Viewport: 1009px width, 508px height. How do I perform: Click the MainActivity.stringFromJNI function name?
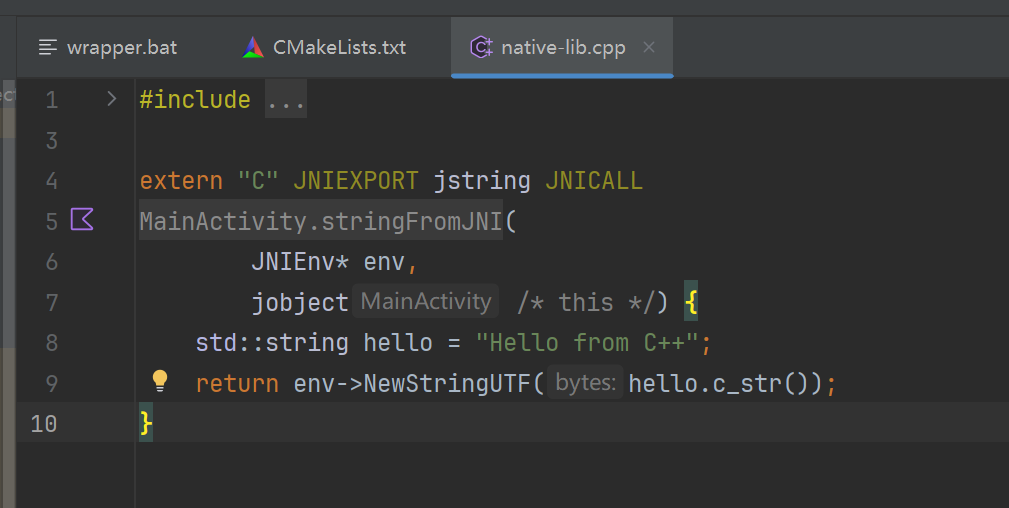pos(321,221)
